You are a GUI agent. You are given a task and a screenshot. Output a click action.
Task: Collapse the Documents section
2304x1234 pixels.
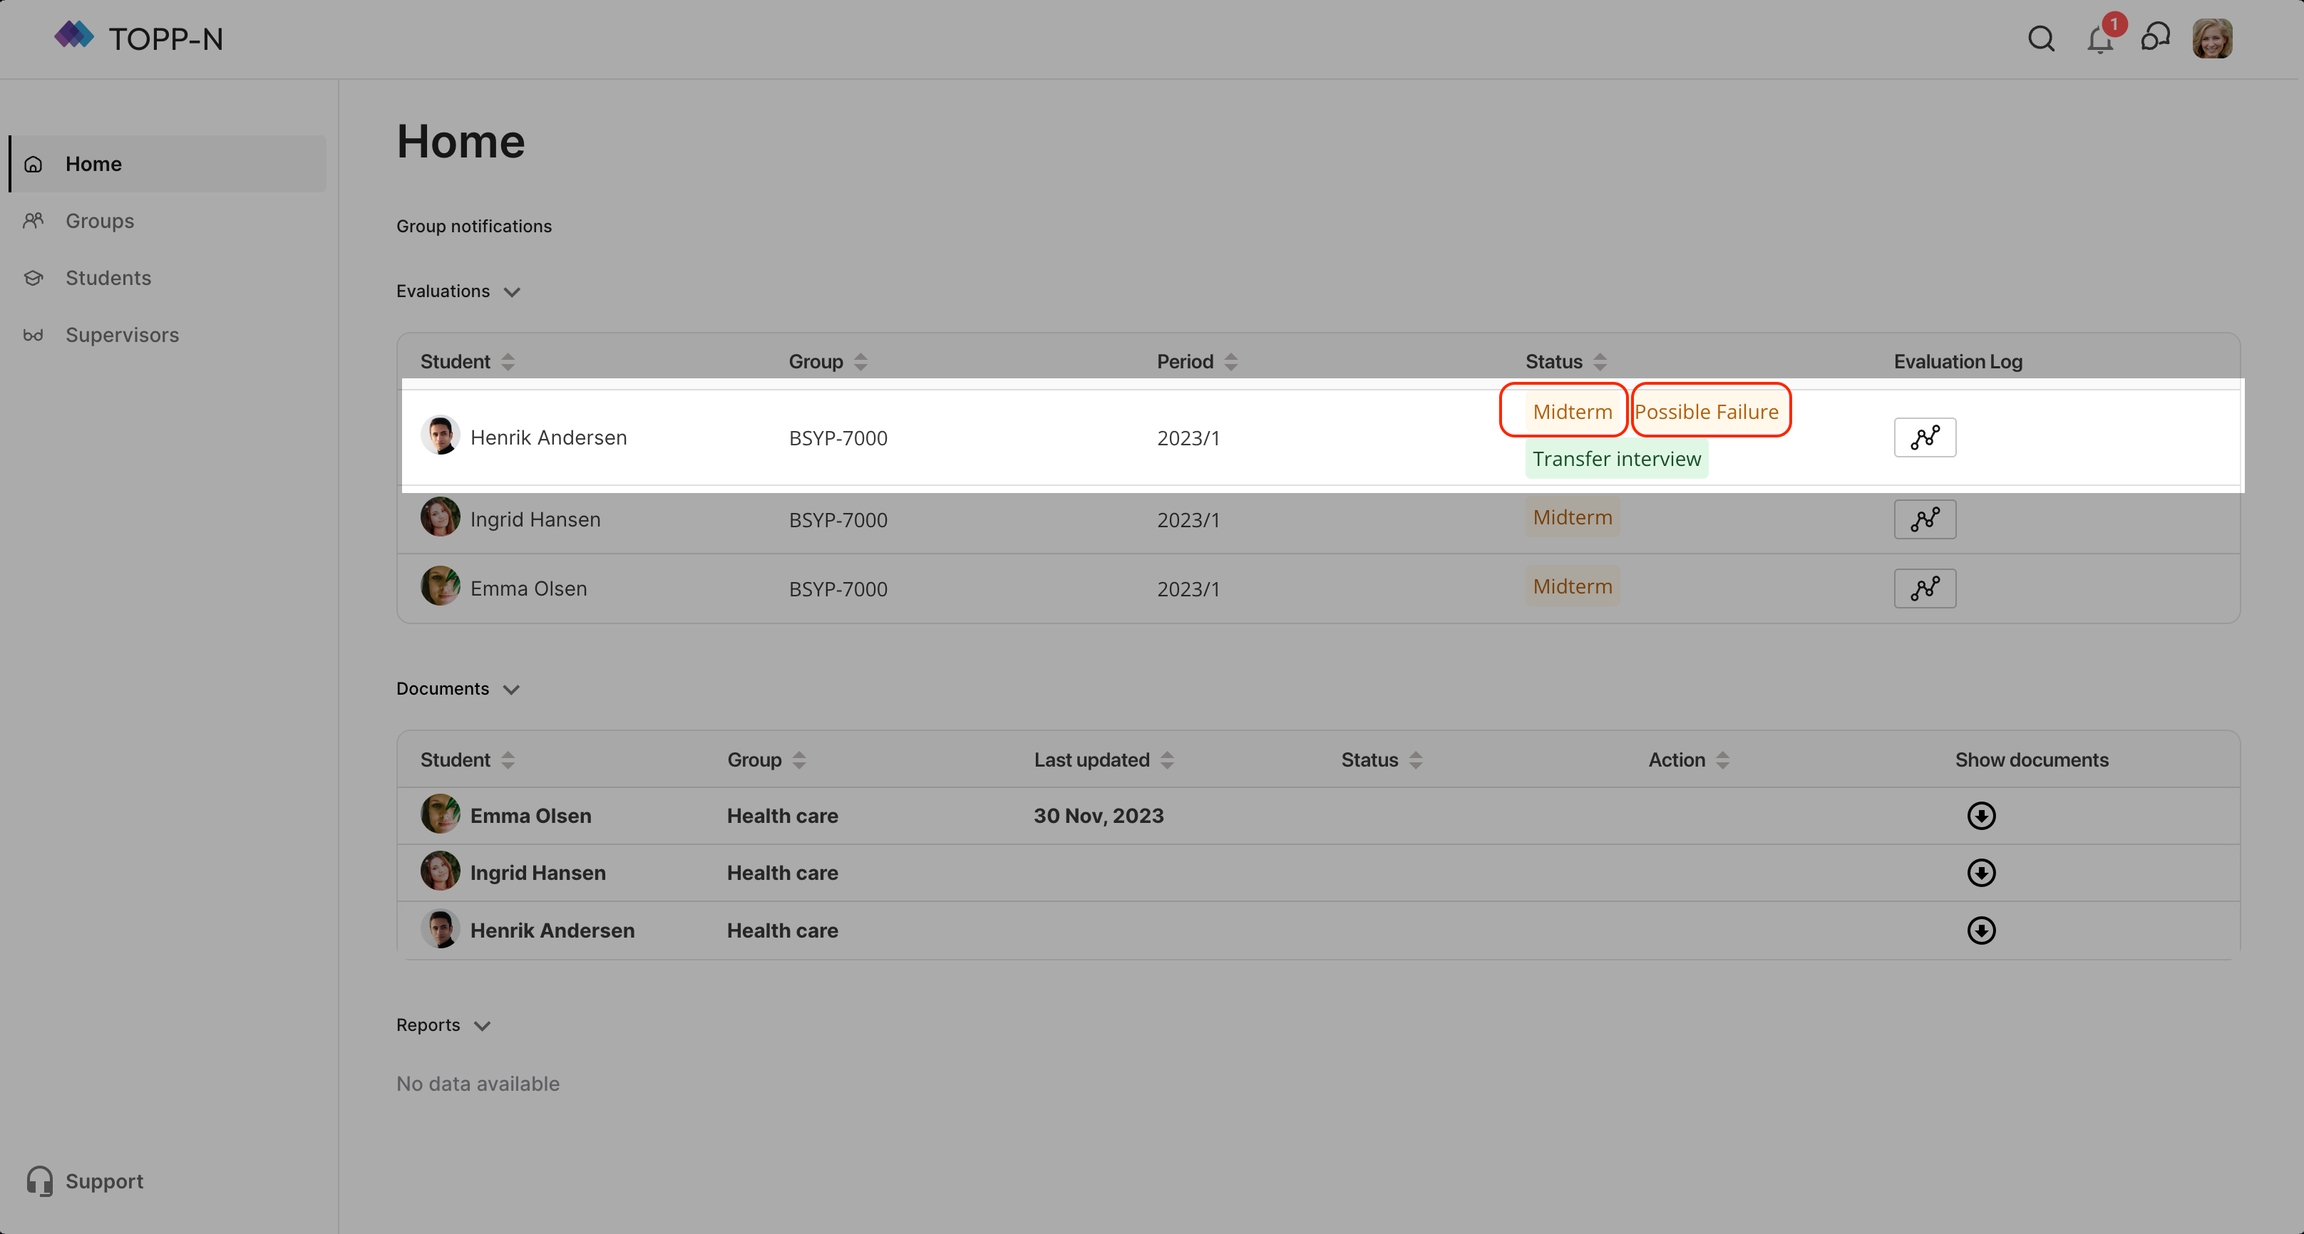511,690
